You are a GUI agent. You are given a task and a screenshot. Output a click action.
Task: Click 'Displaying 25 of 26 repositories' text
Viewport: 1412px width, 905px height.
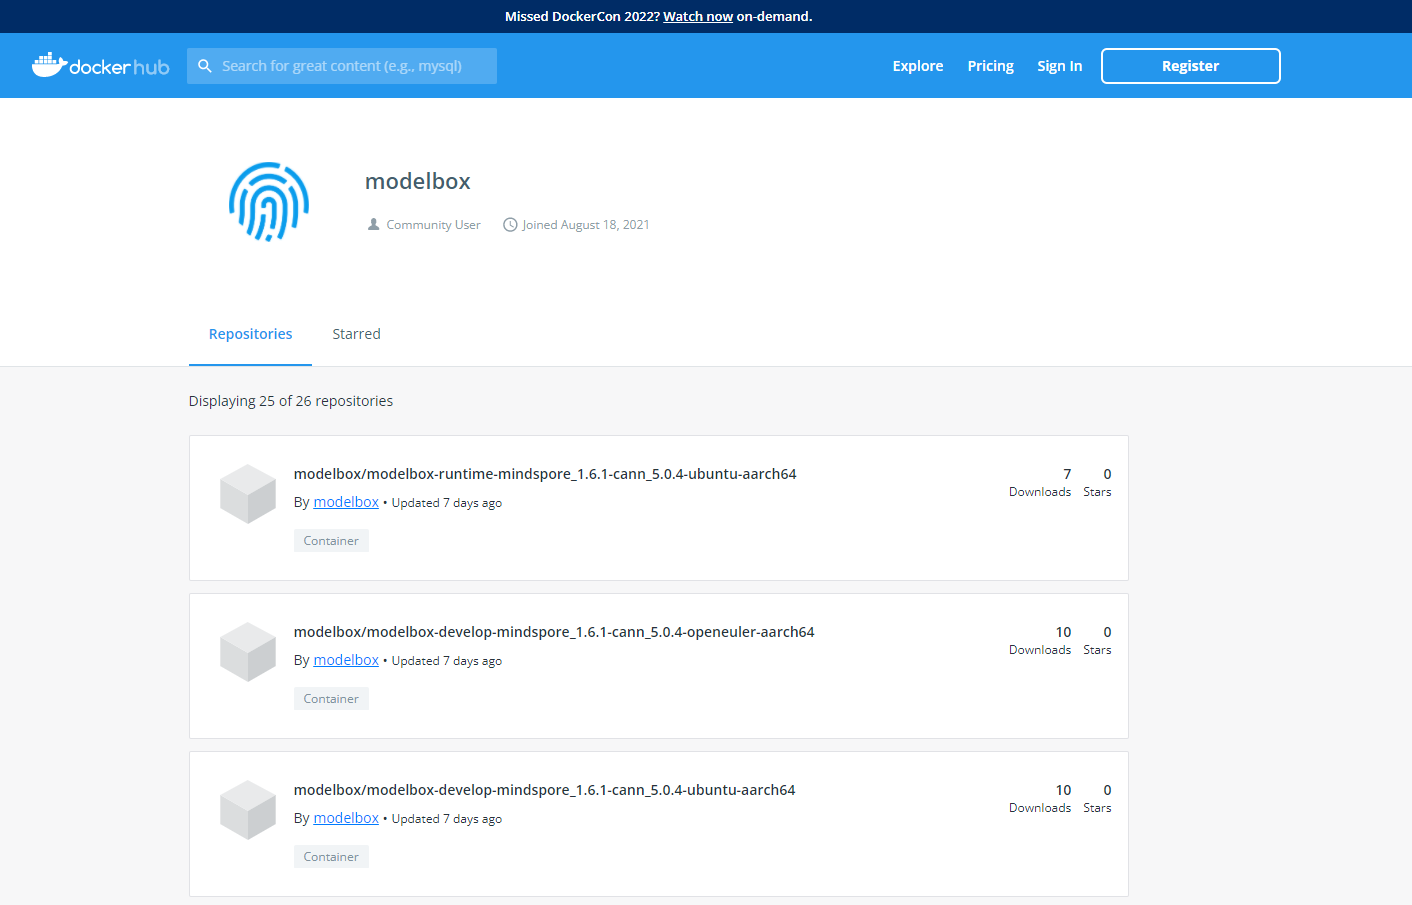tap(291, 401)
